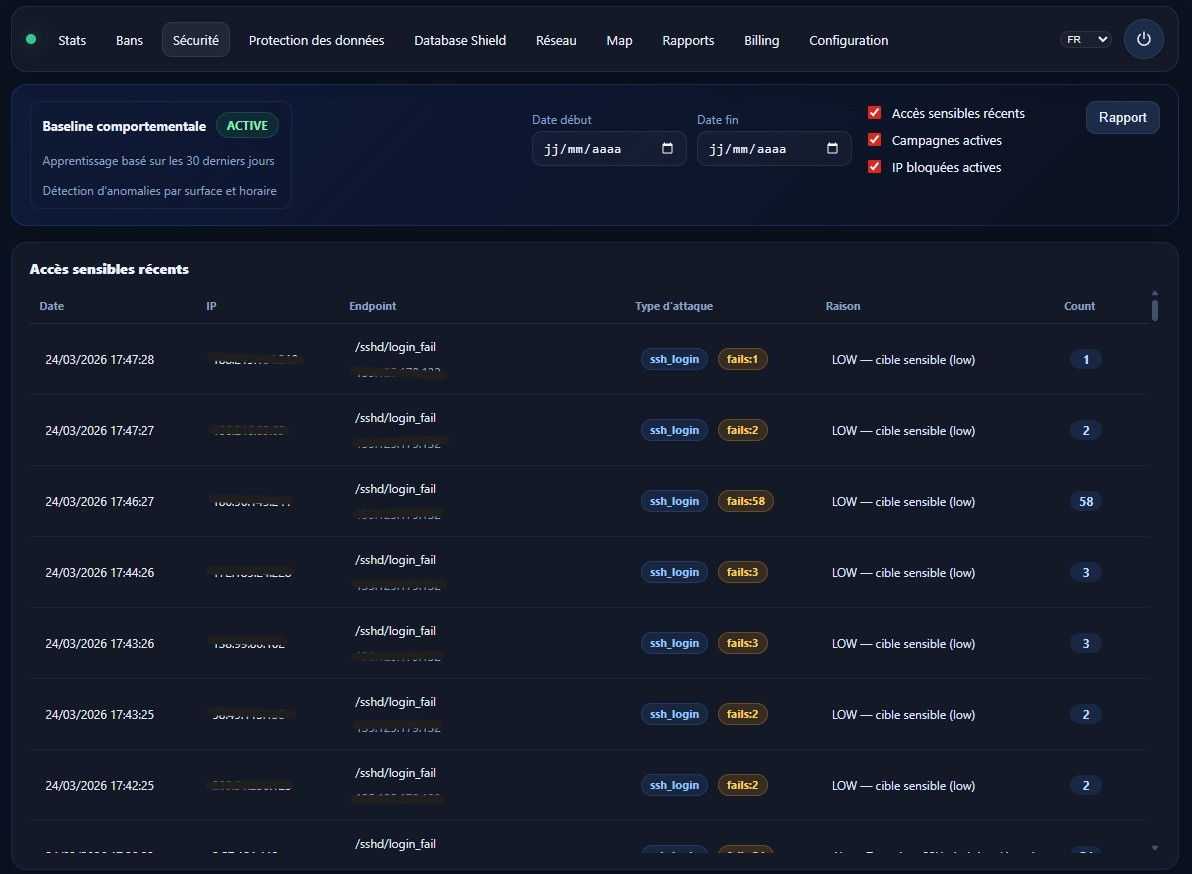Click the Date début input field

point(595,149)
